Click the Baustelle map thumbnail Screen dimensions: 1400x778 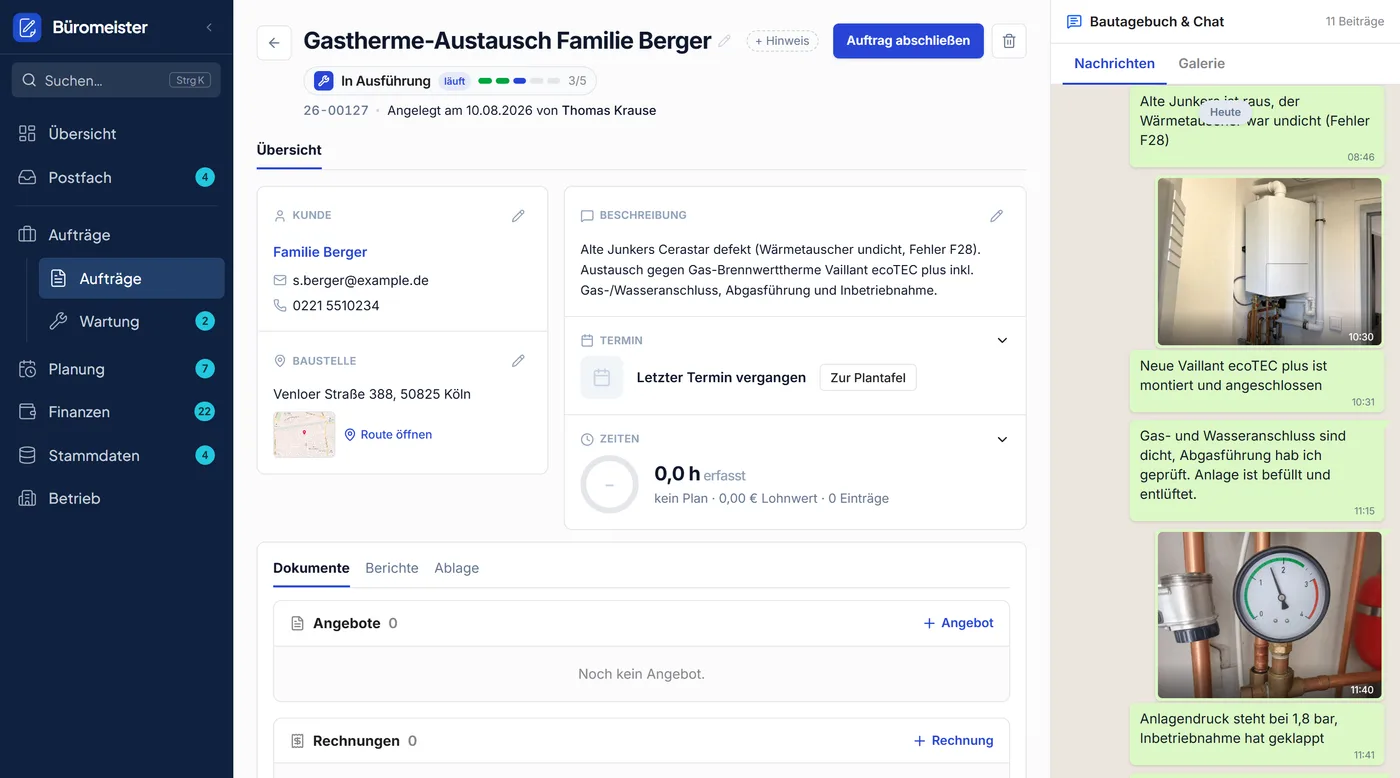click(x=304, y=435)
